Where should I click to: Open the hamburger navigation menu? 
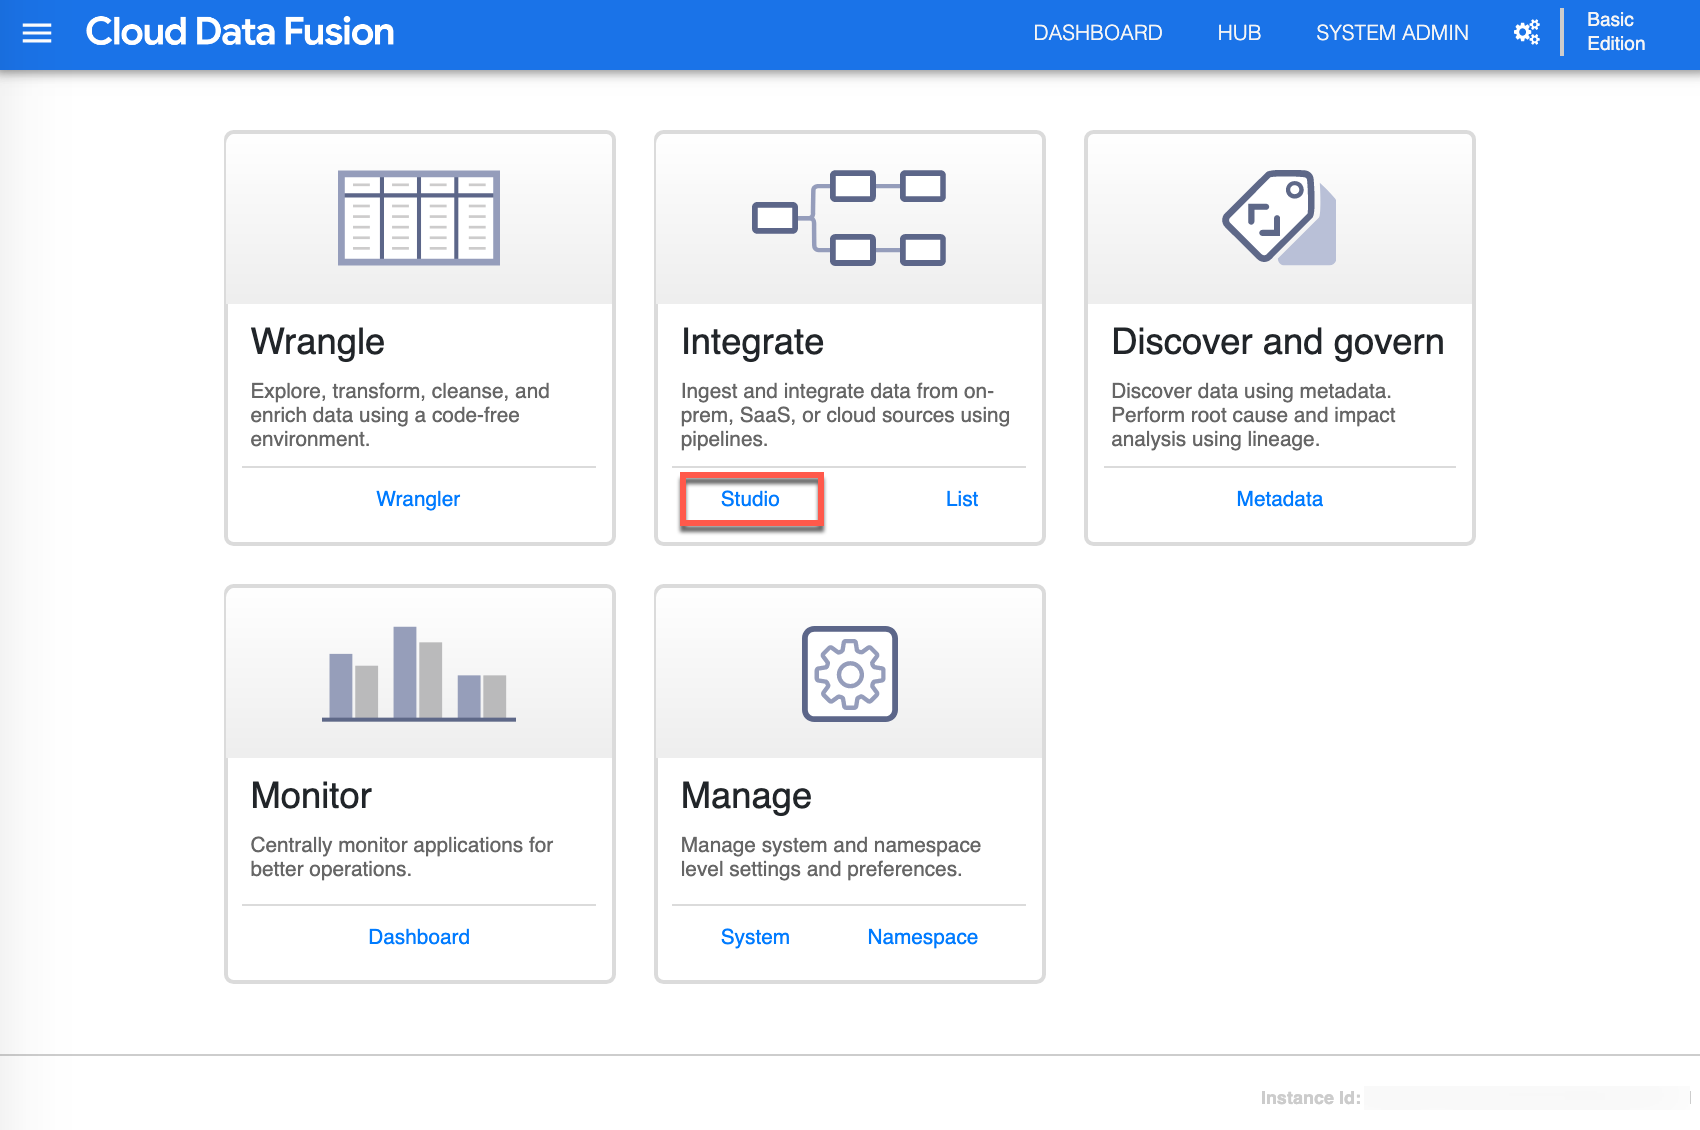tap(37, 33)
